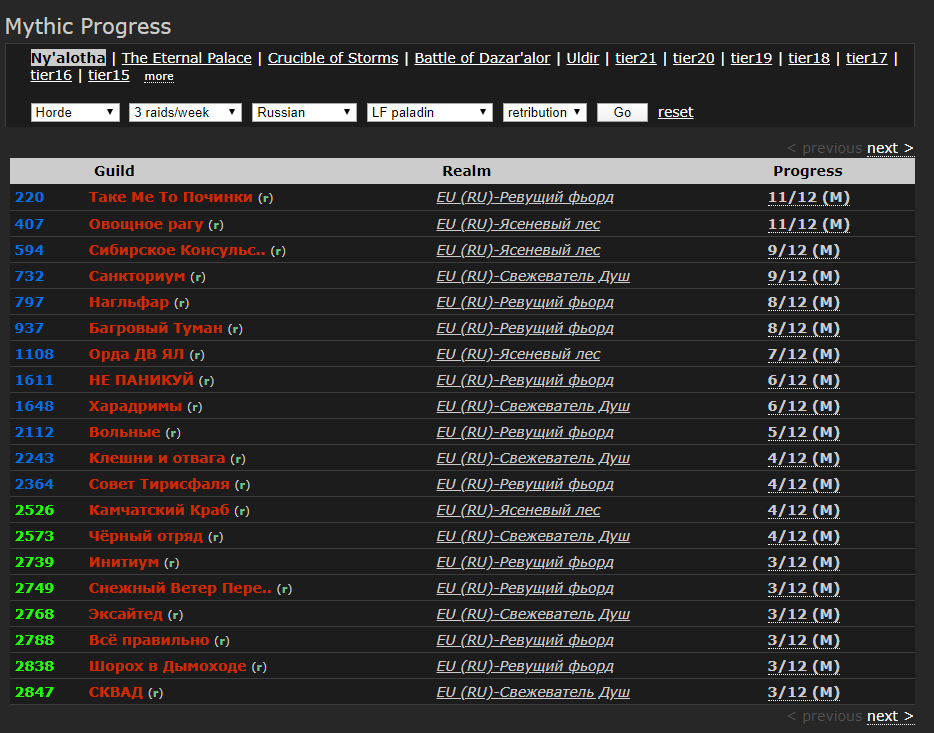Screen dimensions: 934x733
Task: Open the raids per week dropdown
Action: click(185, 112)
